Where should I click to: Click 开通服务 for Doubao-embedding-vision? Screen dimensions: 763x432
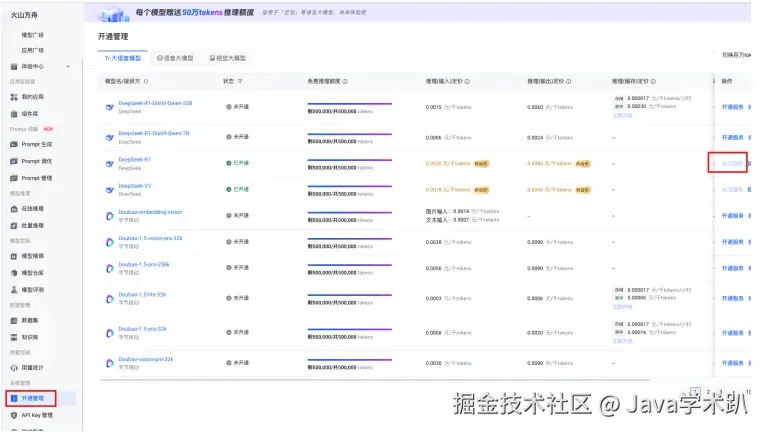coord(732,216)
